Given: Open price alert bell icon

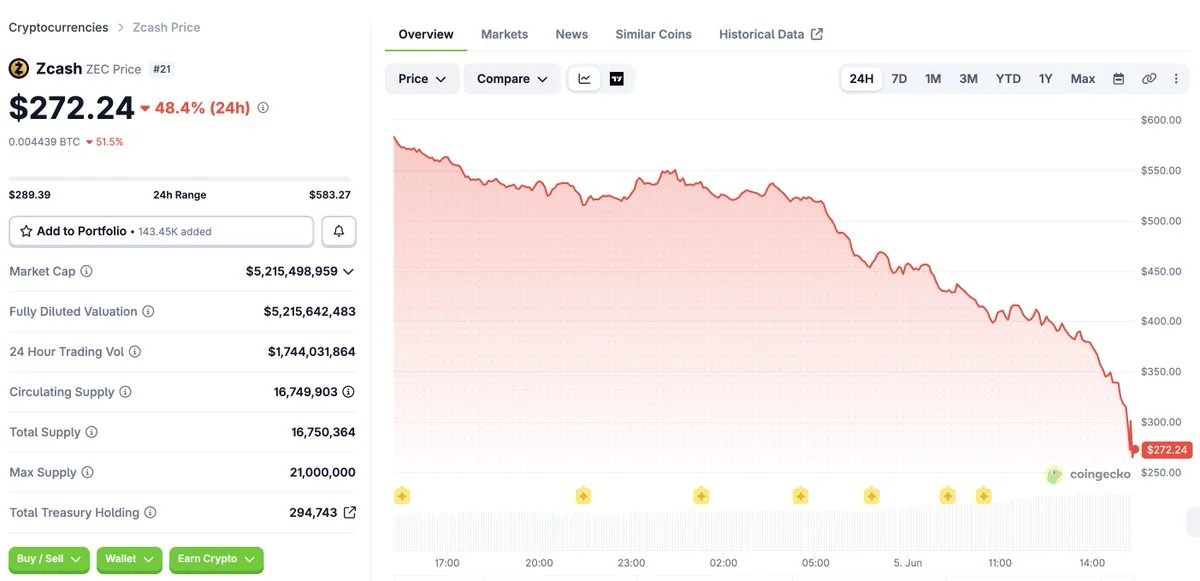Looking at the screenshot, I should click(339, 231).
